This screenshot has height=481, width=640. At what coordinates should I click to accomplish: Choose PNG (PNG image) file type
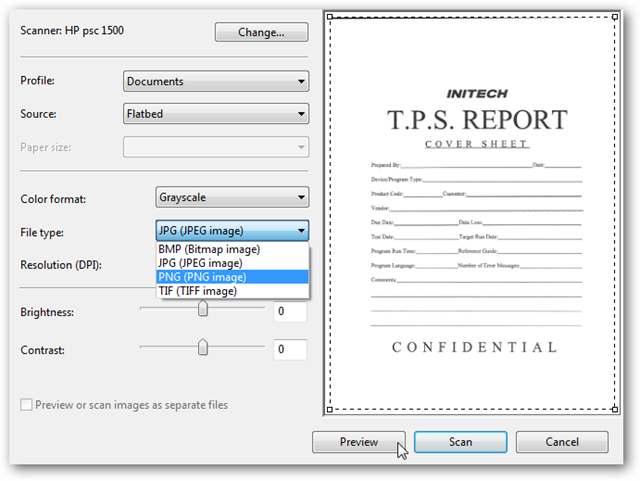[x=232, y=277]
